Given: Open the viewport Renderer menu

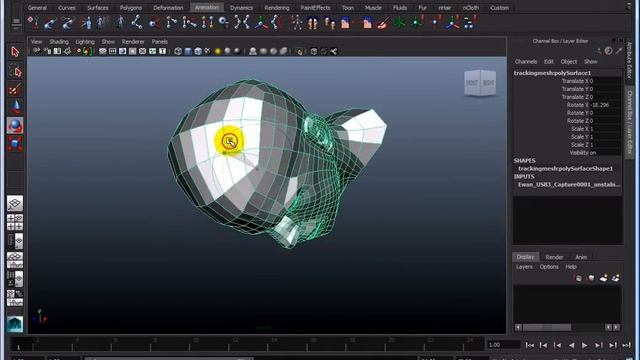Looking at the screenshot, I should coord(133,42).
